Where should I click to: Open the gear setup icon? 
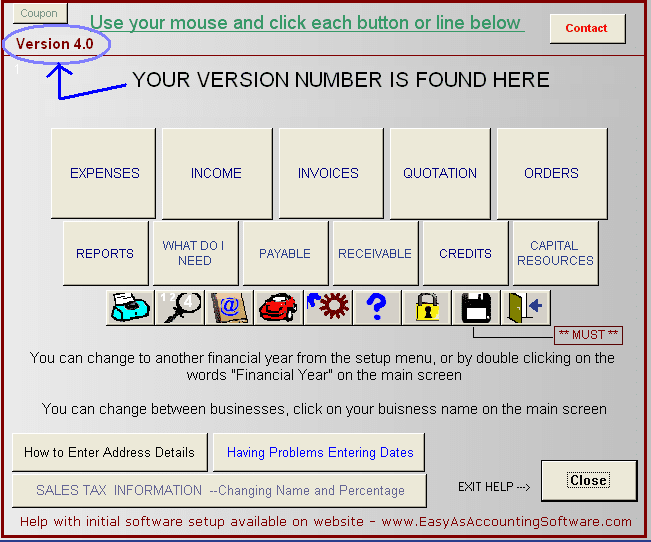328,307
